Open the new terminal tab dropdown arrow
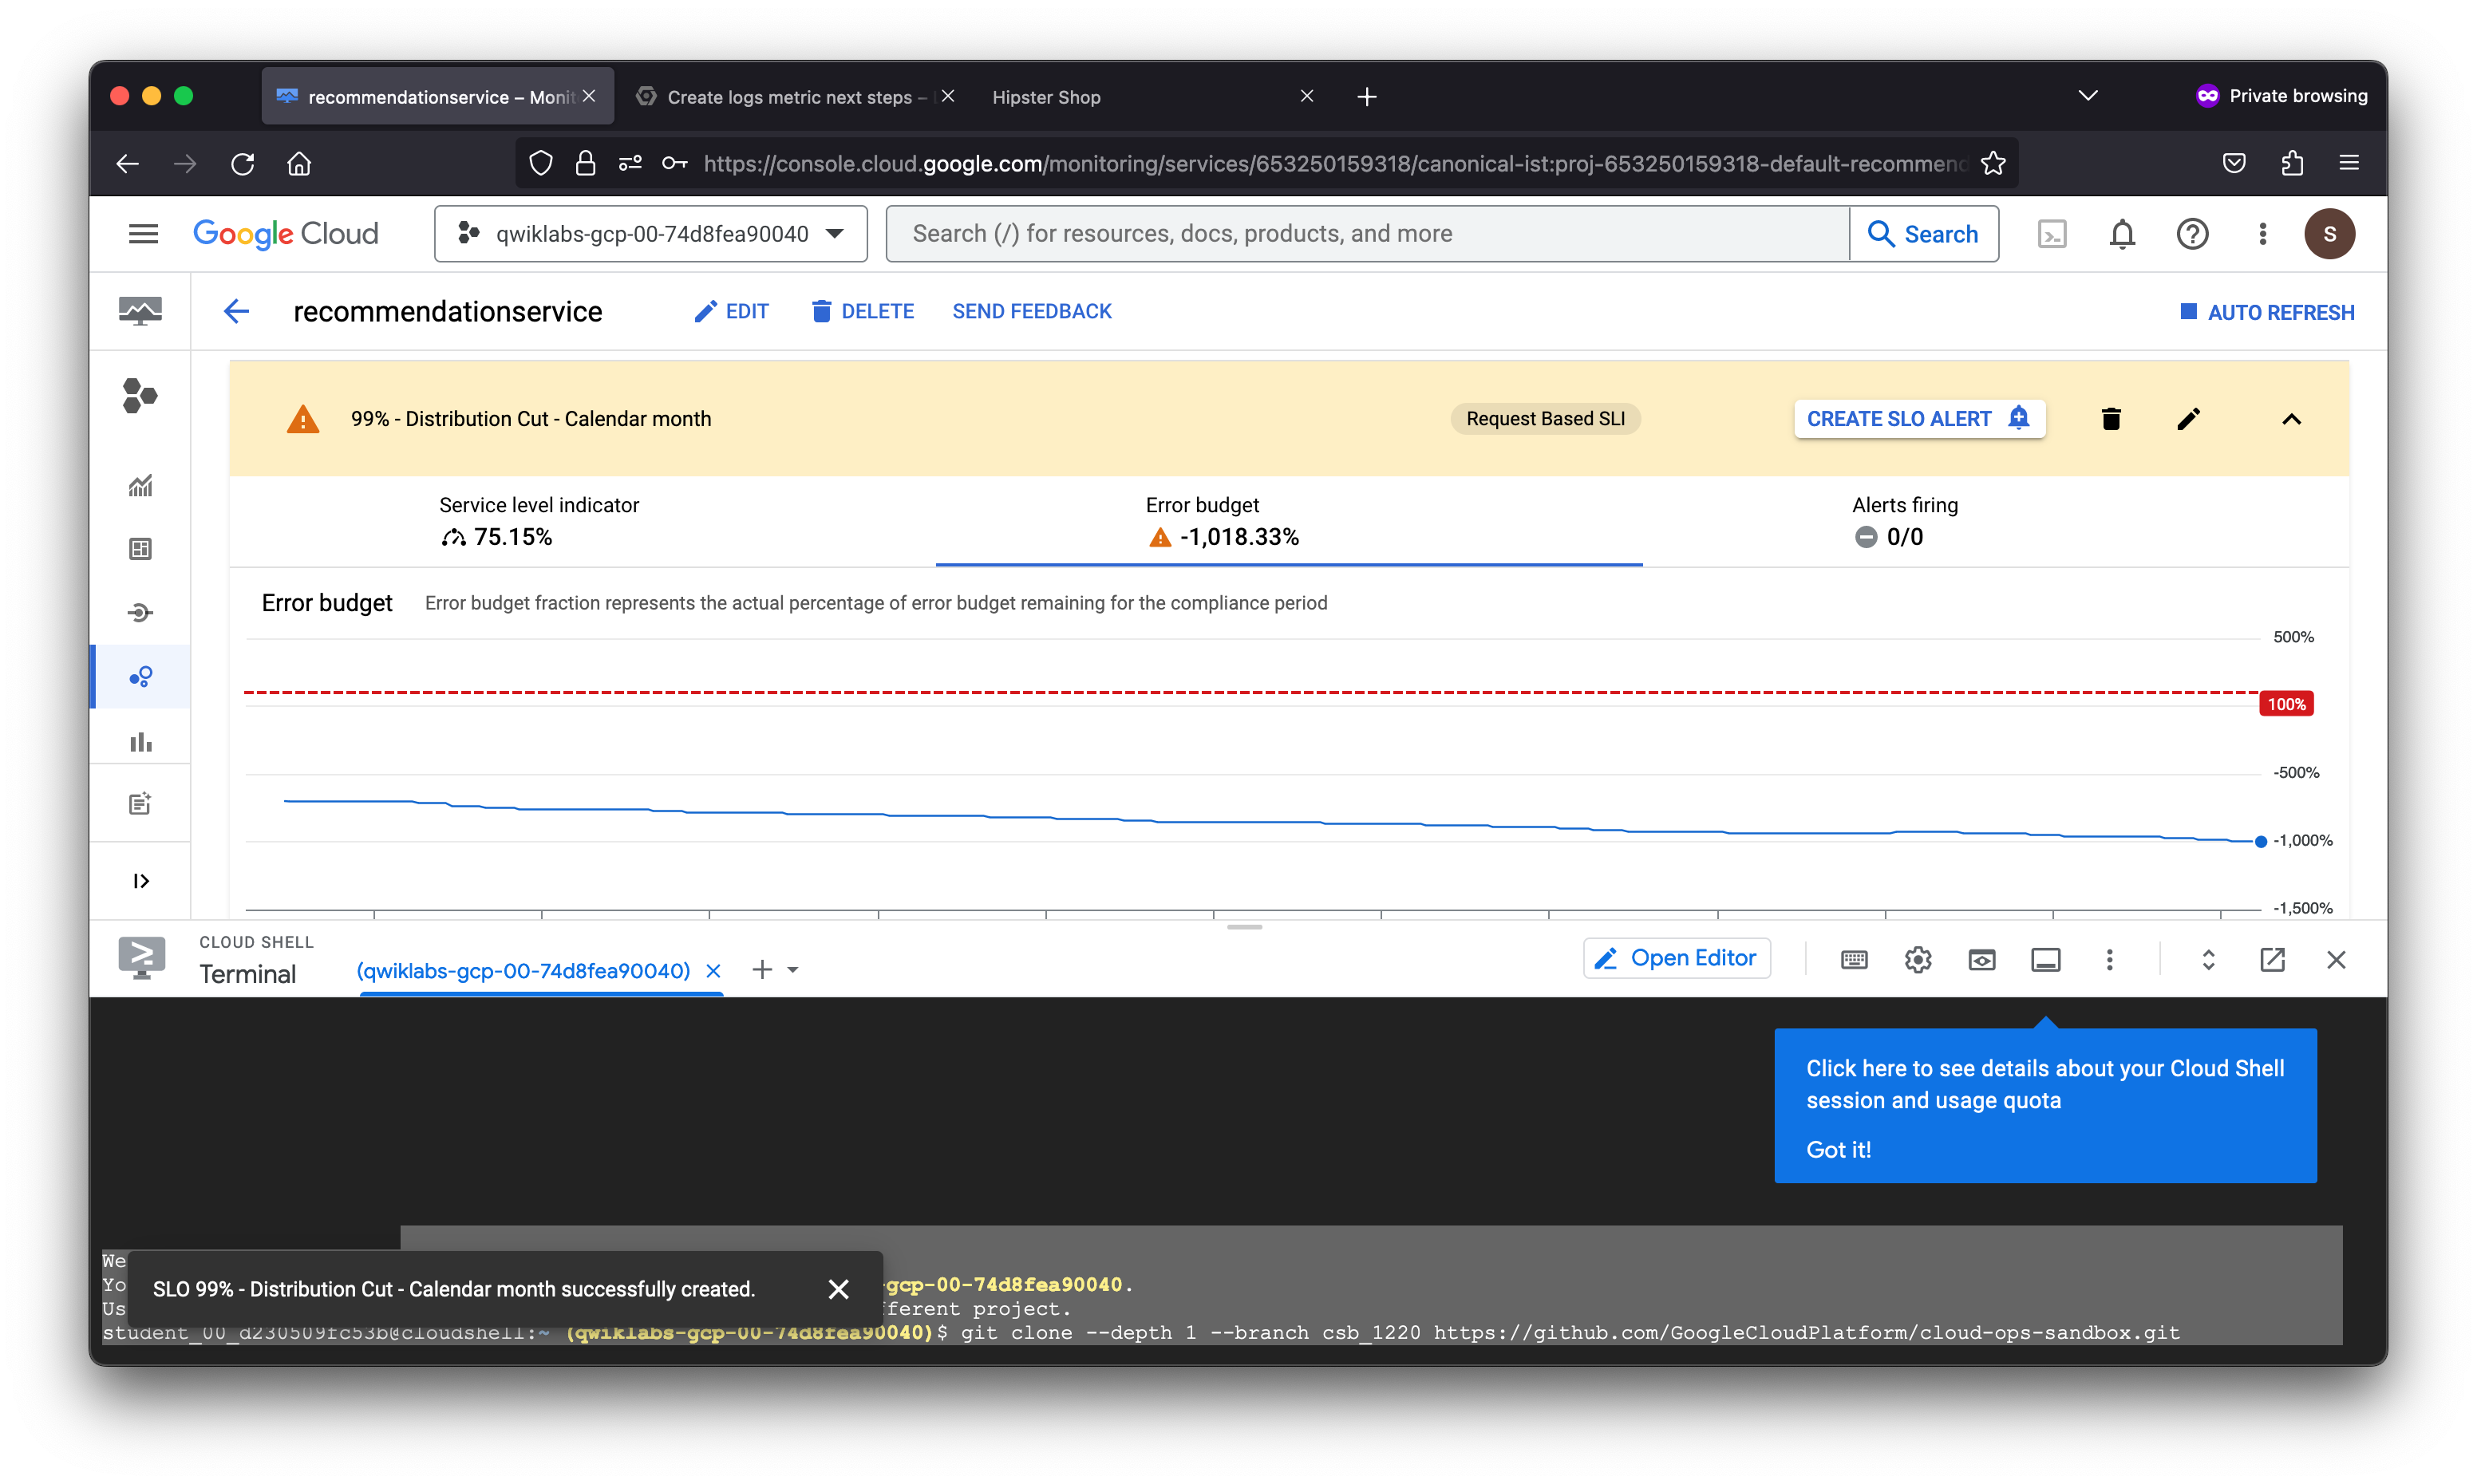 click(x=793, y=970)
